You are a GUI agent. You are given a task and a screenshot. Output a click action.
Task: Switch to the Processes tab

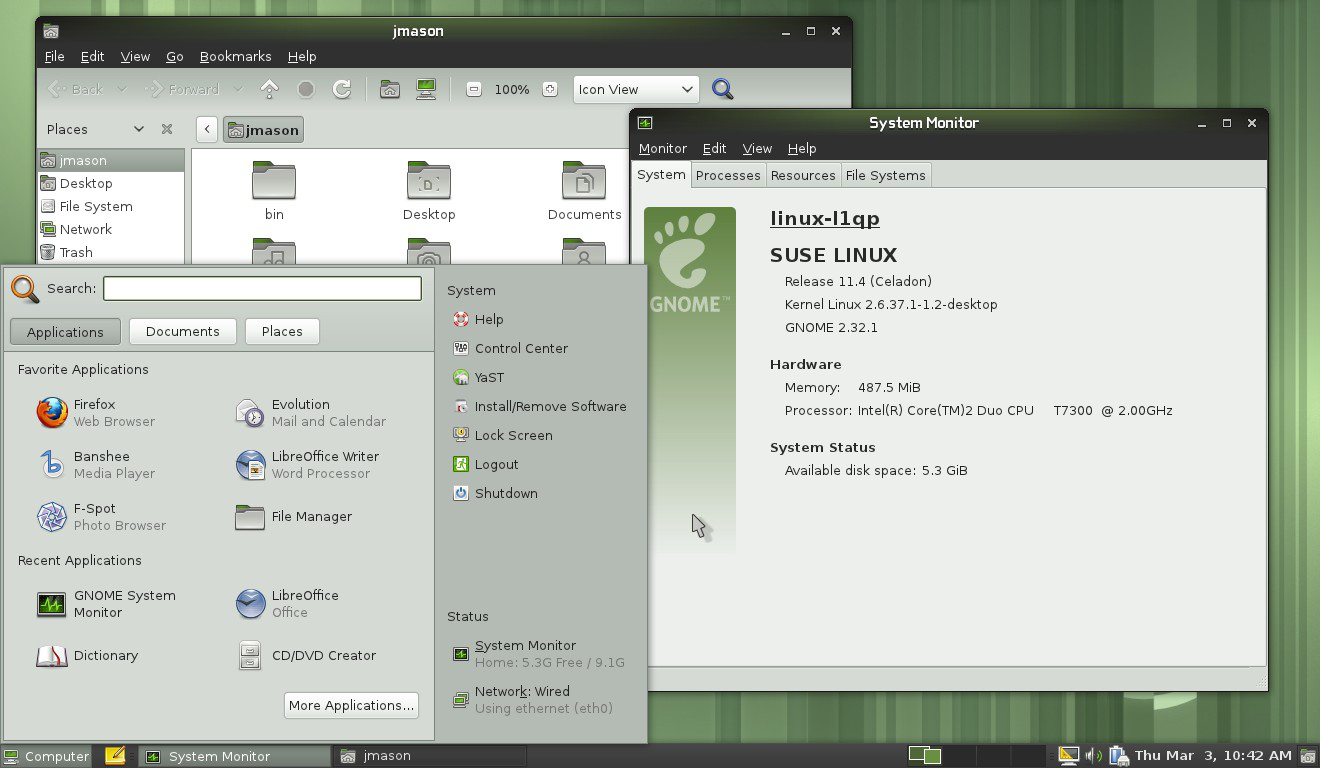(x=728, y=175)
